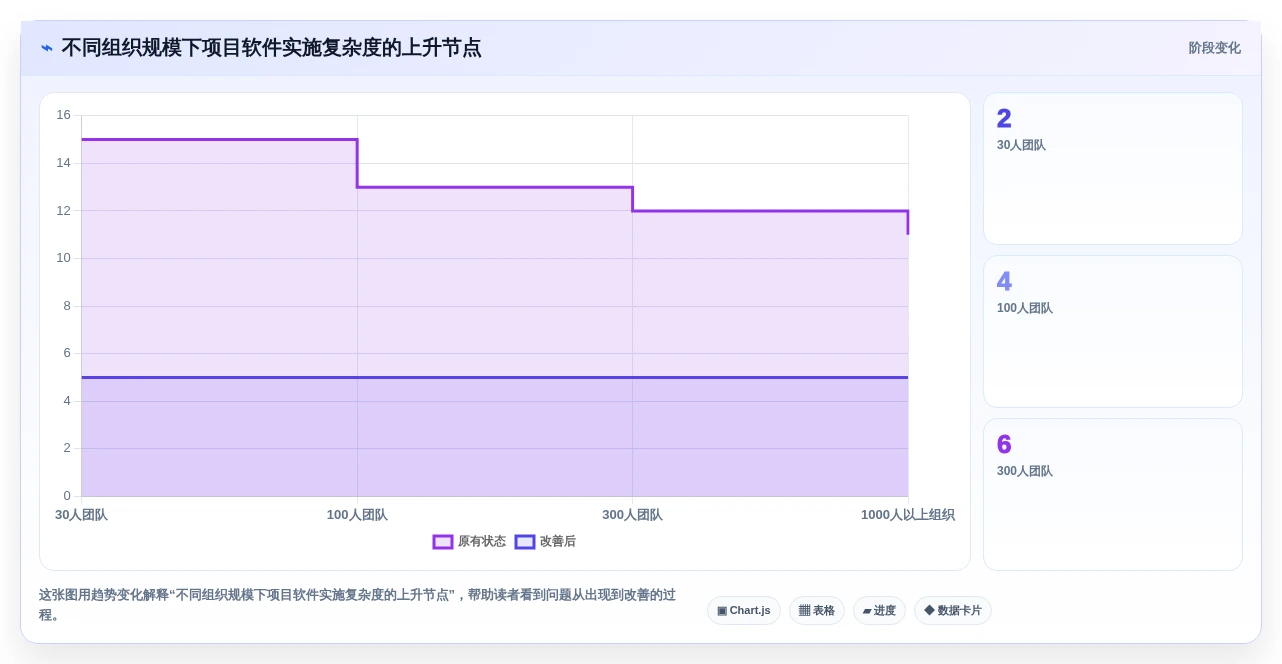The width and height of the screenshot is (1282, 664).
Task: Click the description paragraph below the chart
Action: pos(358,605)
